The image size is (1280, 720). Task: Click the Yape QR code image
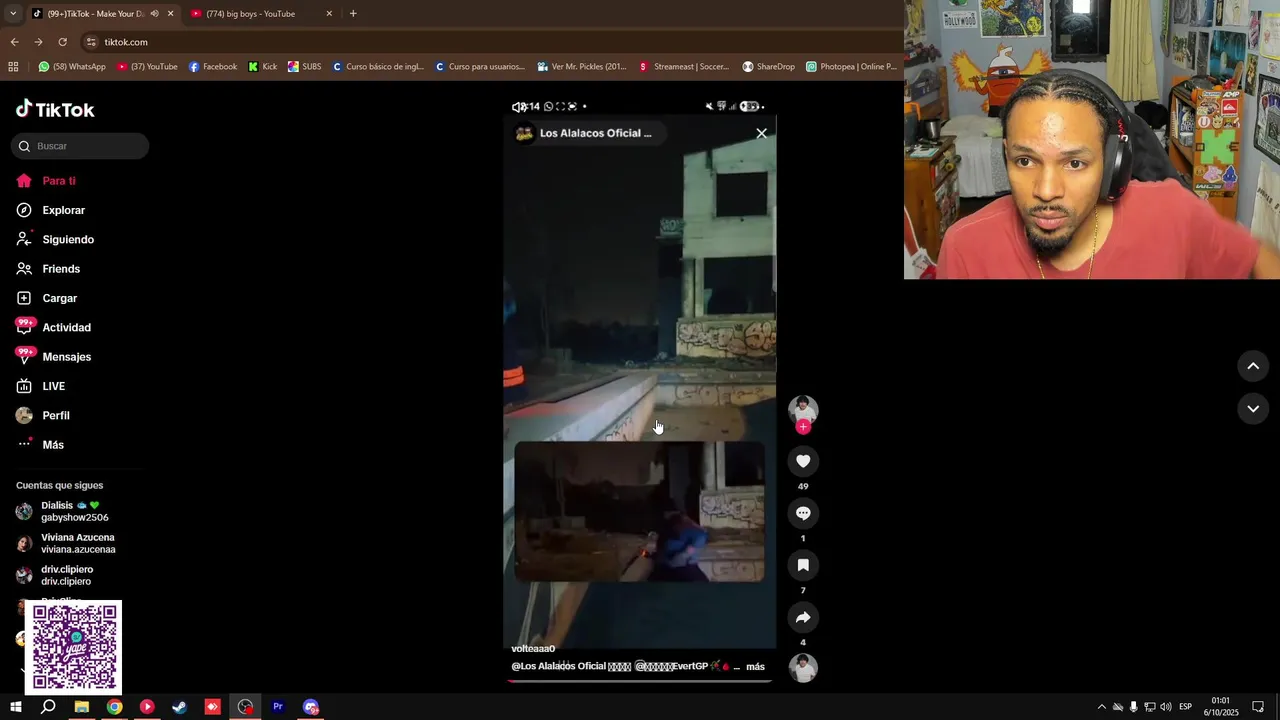(74, 647)
